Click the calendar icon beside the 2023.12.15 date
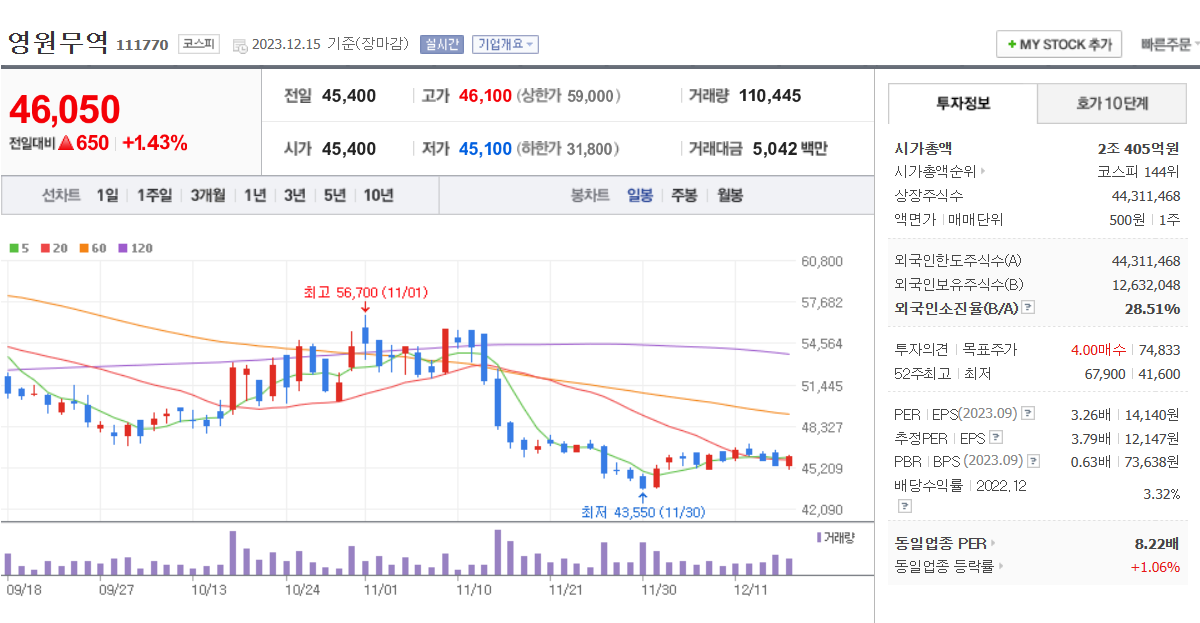Viewport: 1200px width, 623px height. pos(240,45)
